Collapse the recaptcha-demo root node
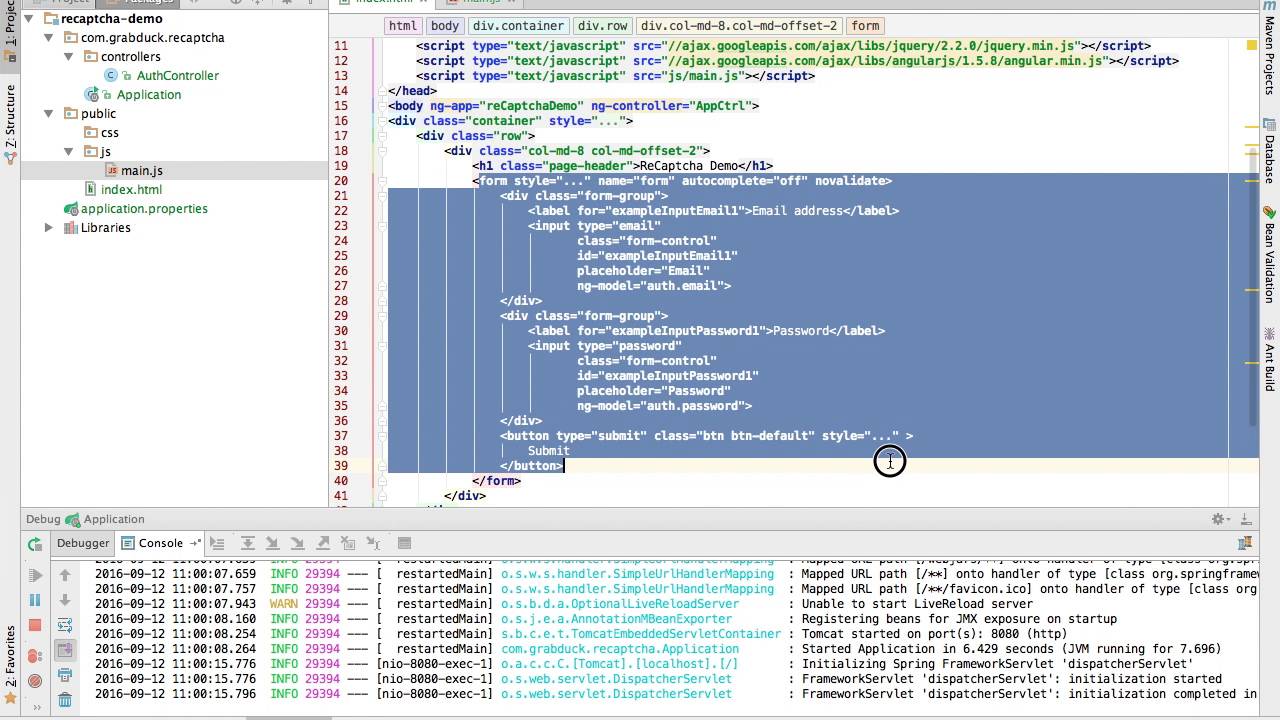The height and width of the screenshot is (720, 1280). tap(29, 18)
